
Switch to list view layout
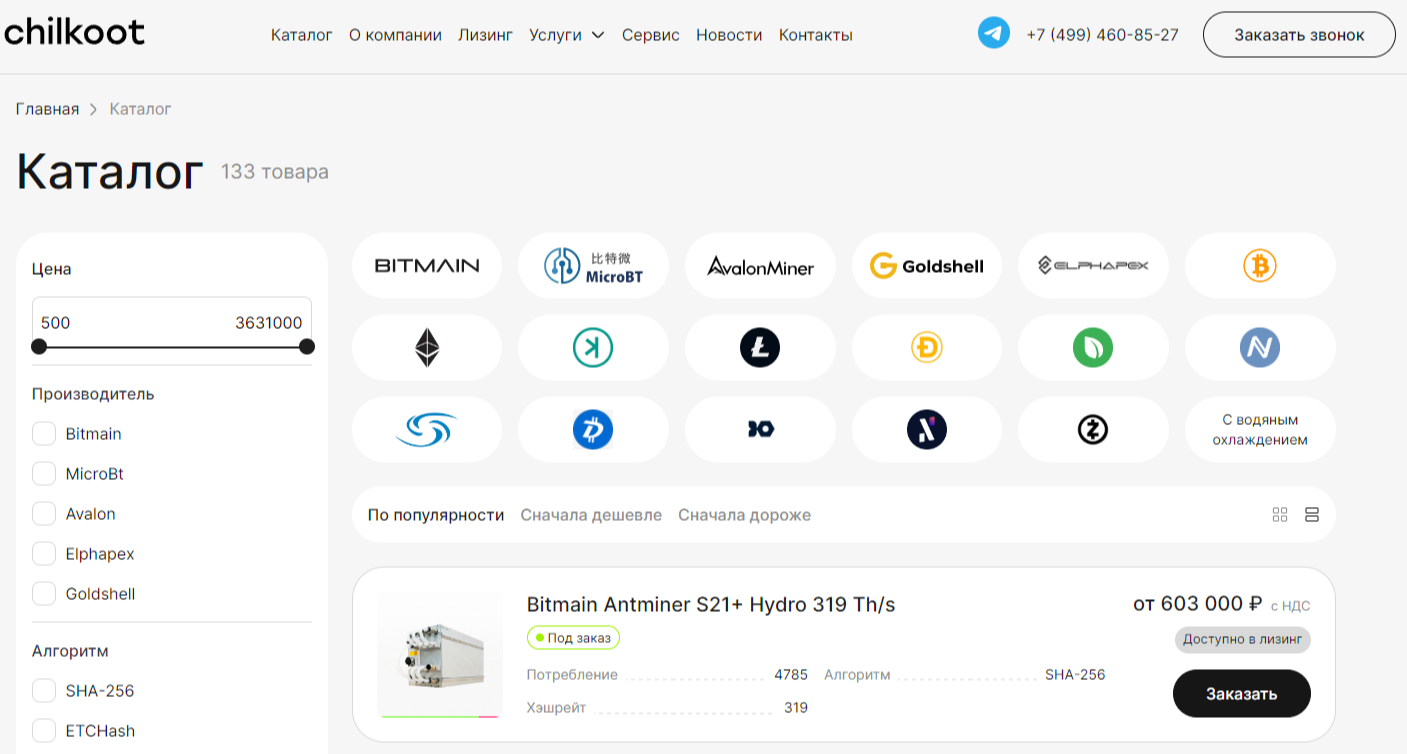coord(1312,515)
